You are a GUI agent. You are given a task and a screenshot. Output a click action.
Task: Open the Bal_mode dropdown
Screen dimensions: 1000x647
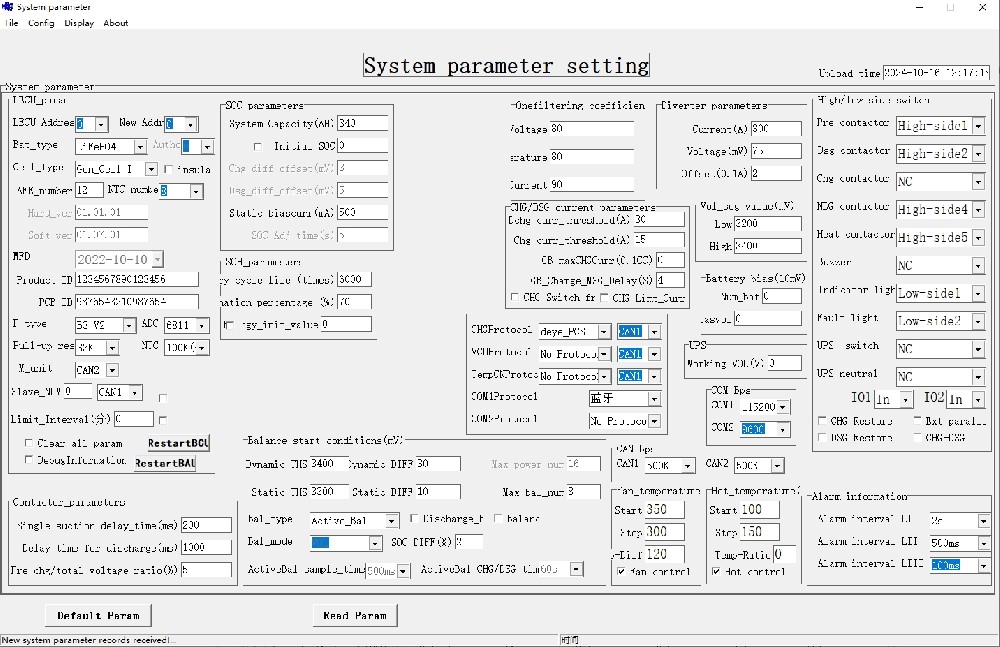click(375, 543)
